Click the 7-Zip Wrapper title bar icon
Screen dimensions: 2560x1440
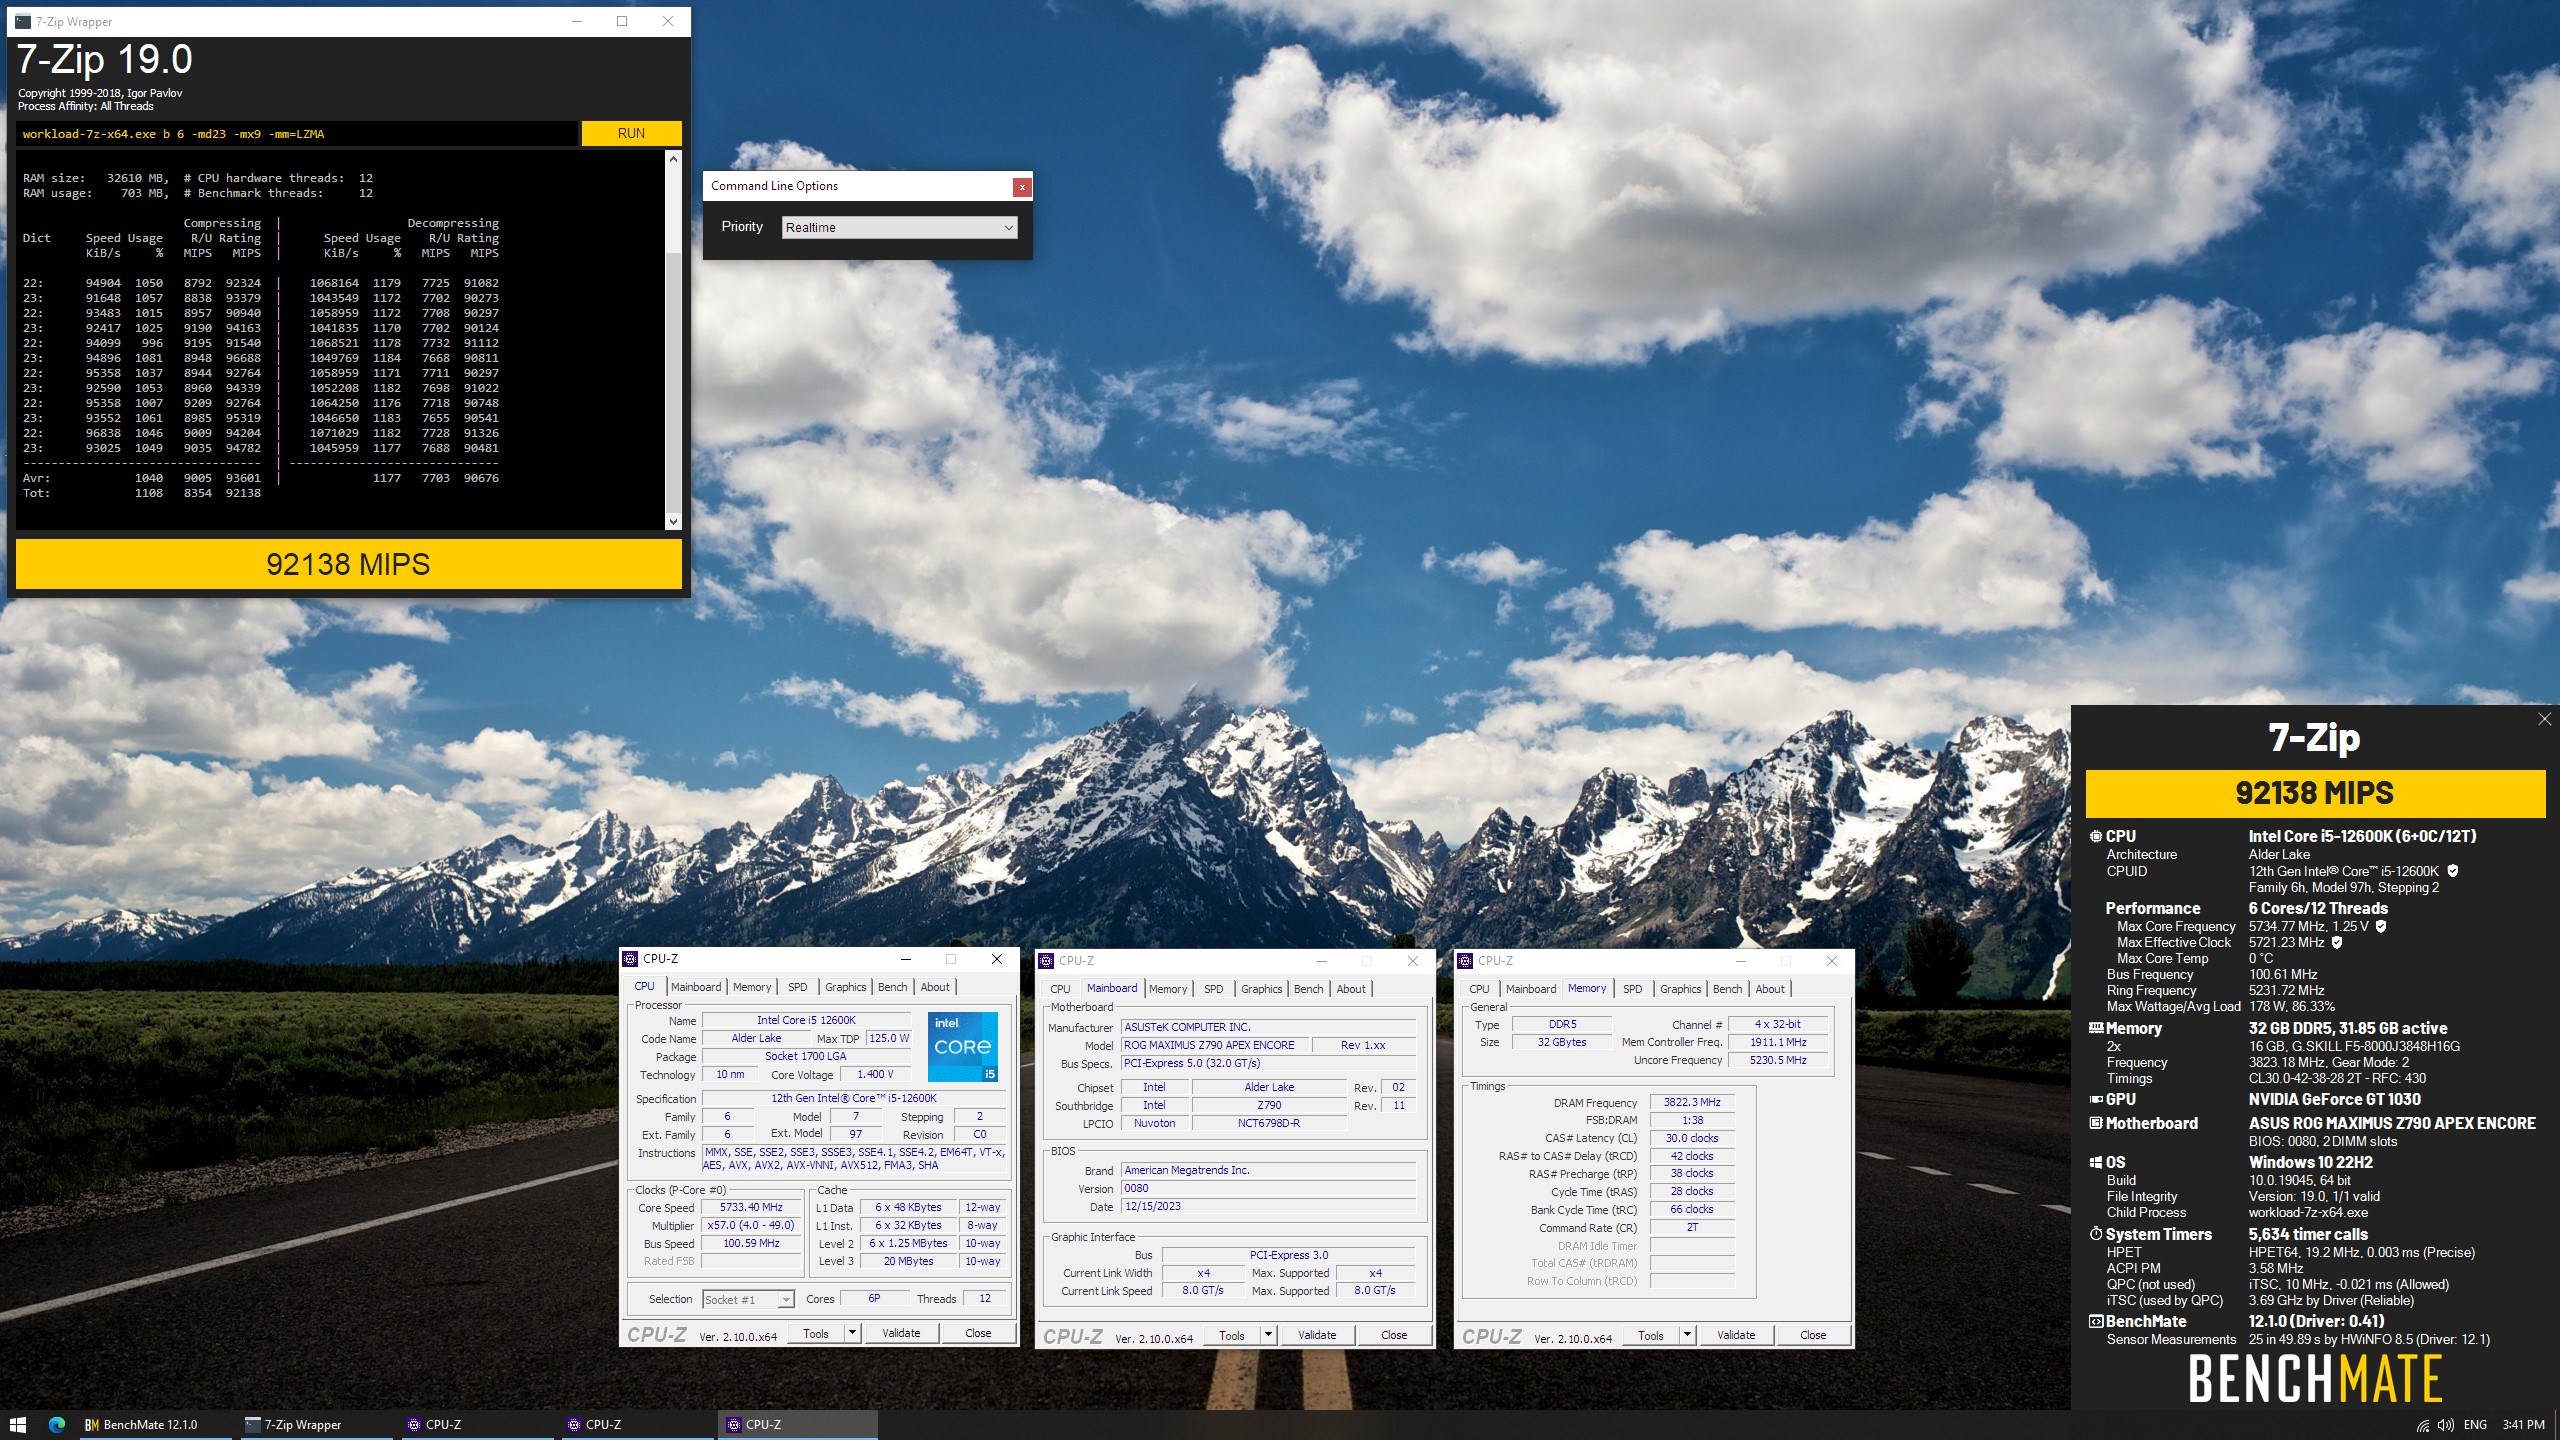(24, 21)
